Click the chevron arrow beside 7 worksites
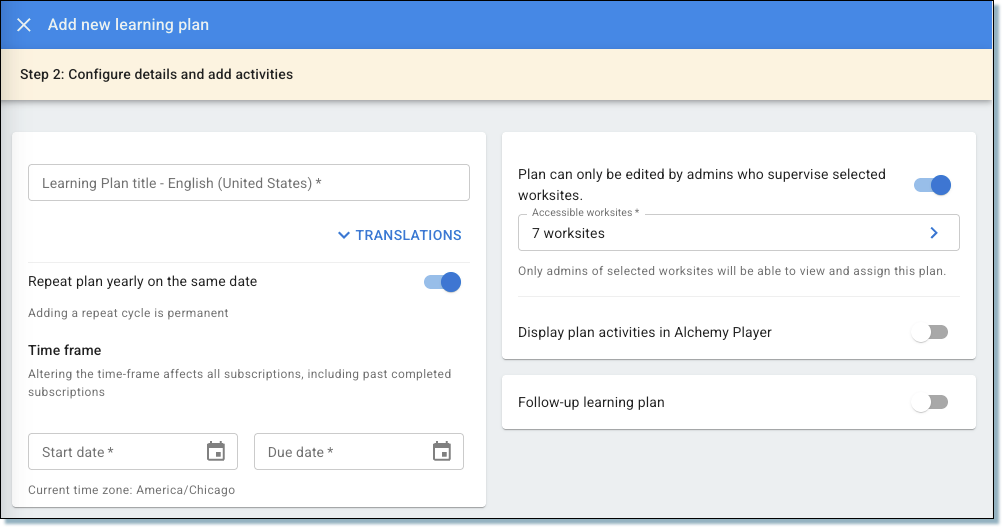This screenshot has height=527, width=1002. coord(934,233)
